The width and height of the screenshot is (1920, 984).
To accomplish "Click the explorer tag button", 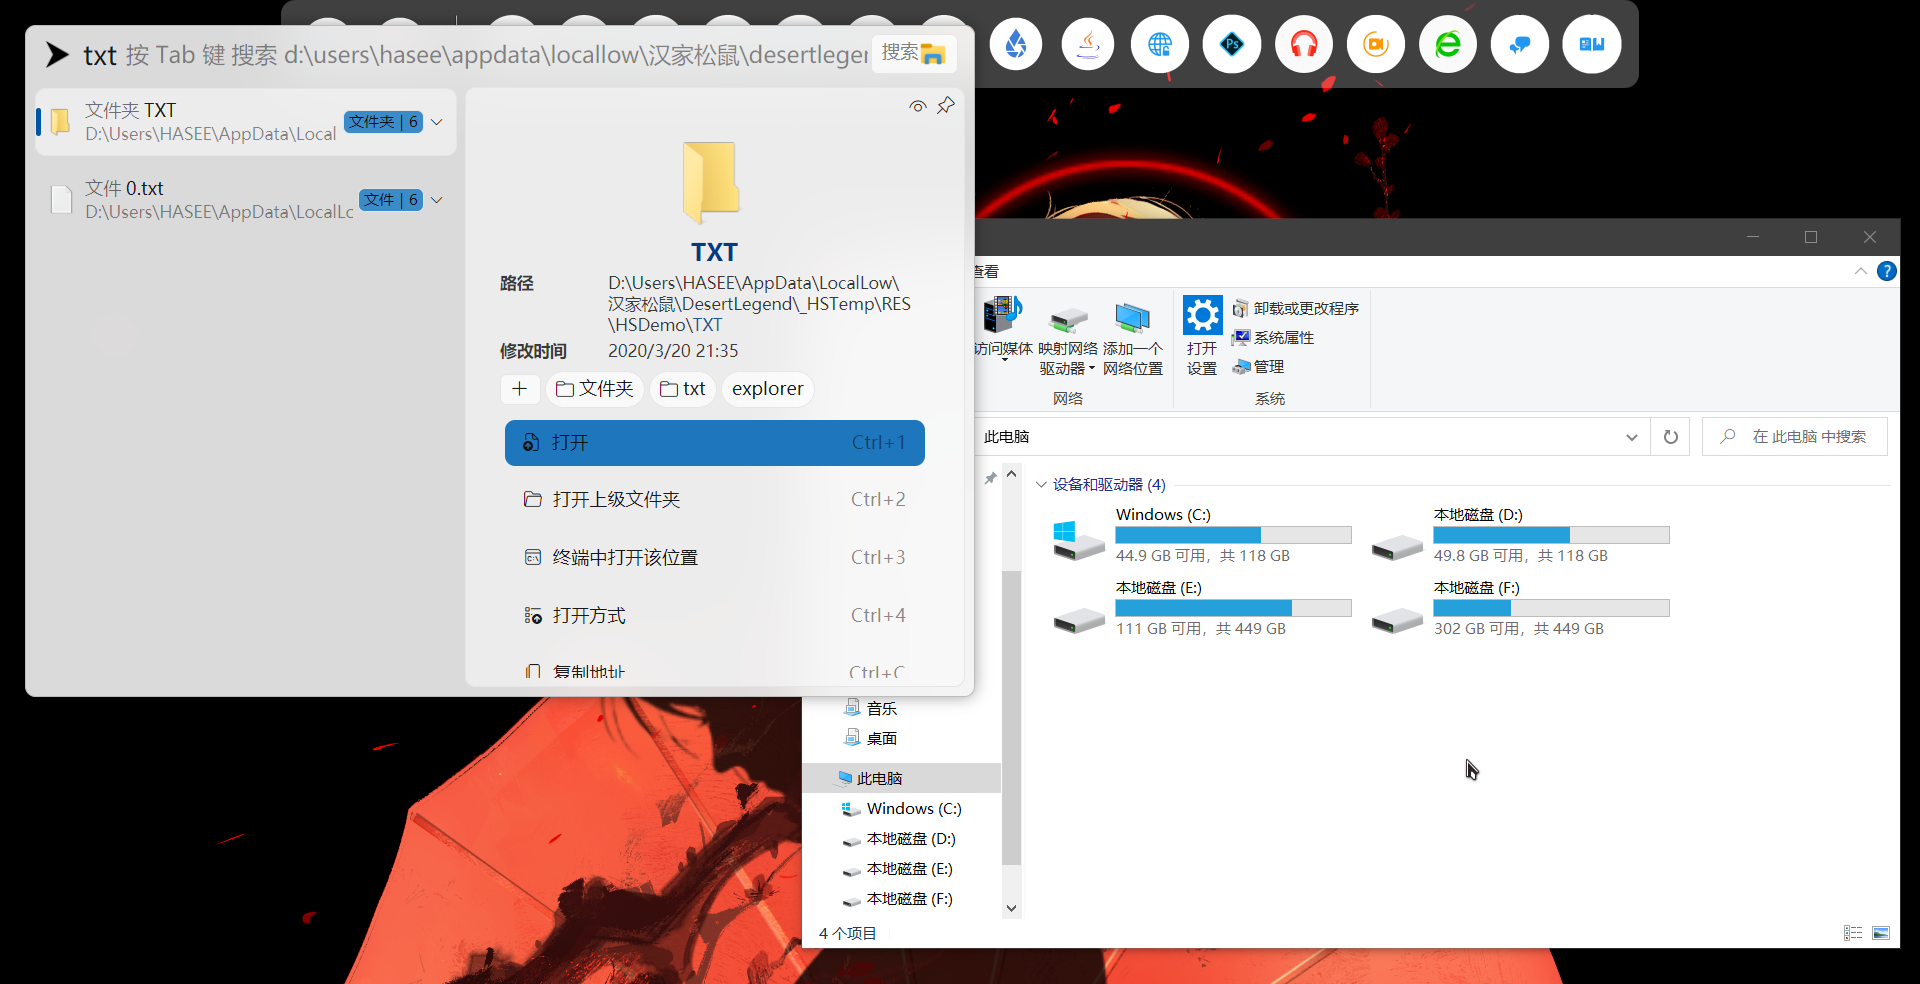I will pyautogui.click(x=767, y=389).
